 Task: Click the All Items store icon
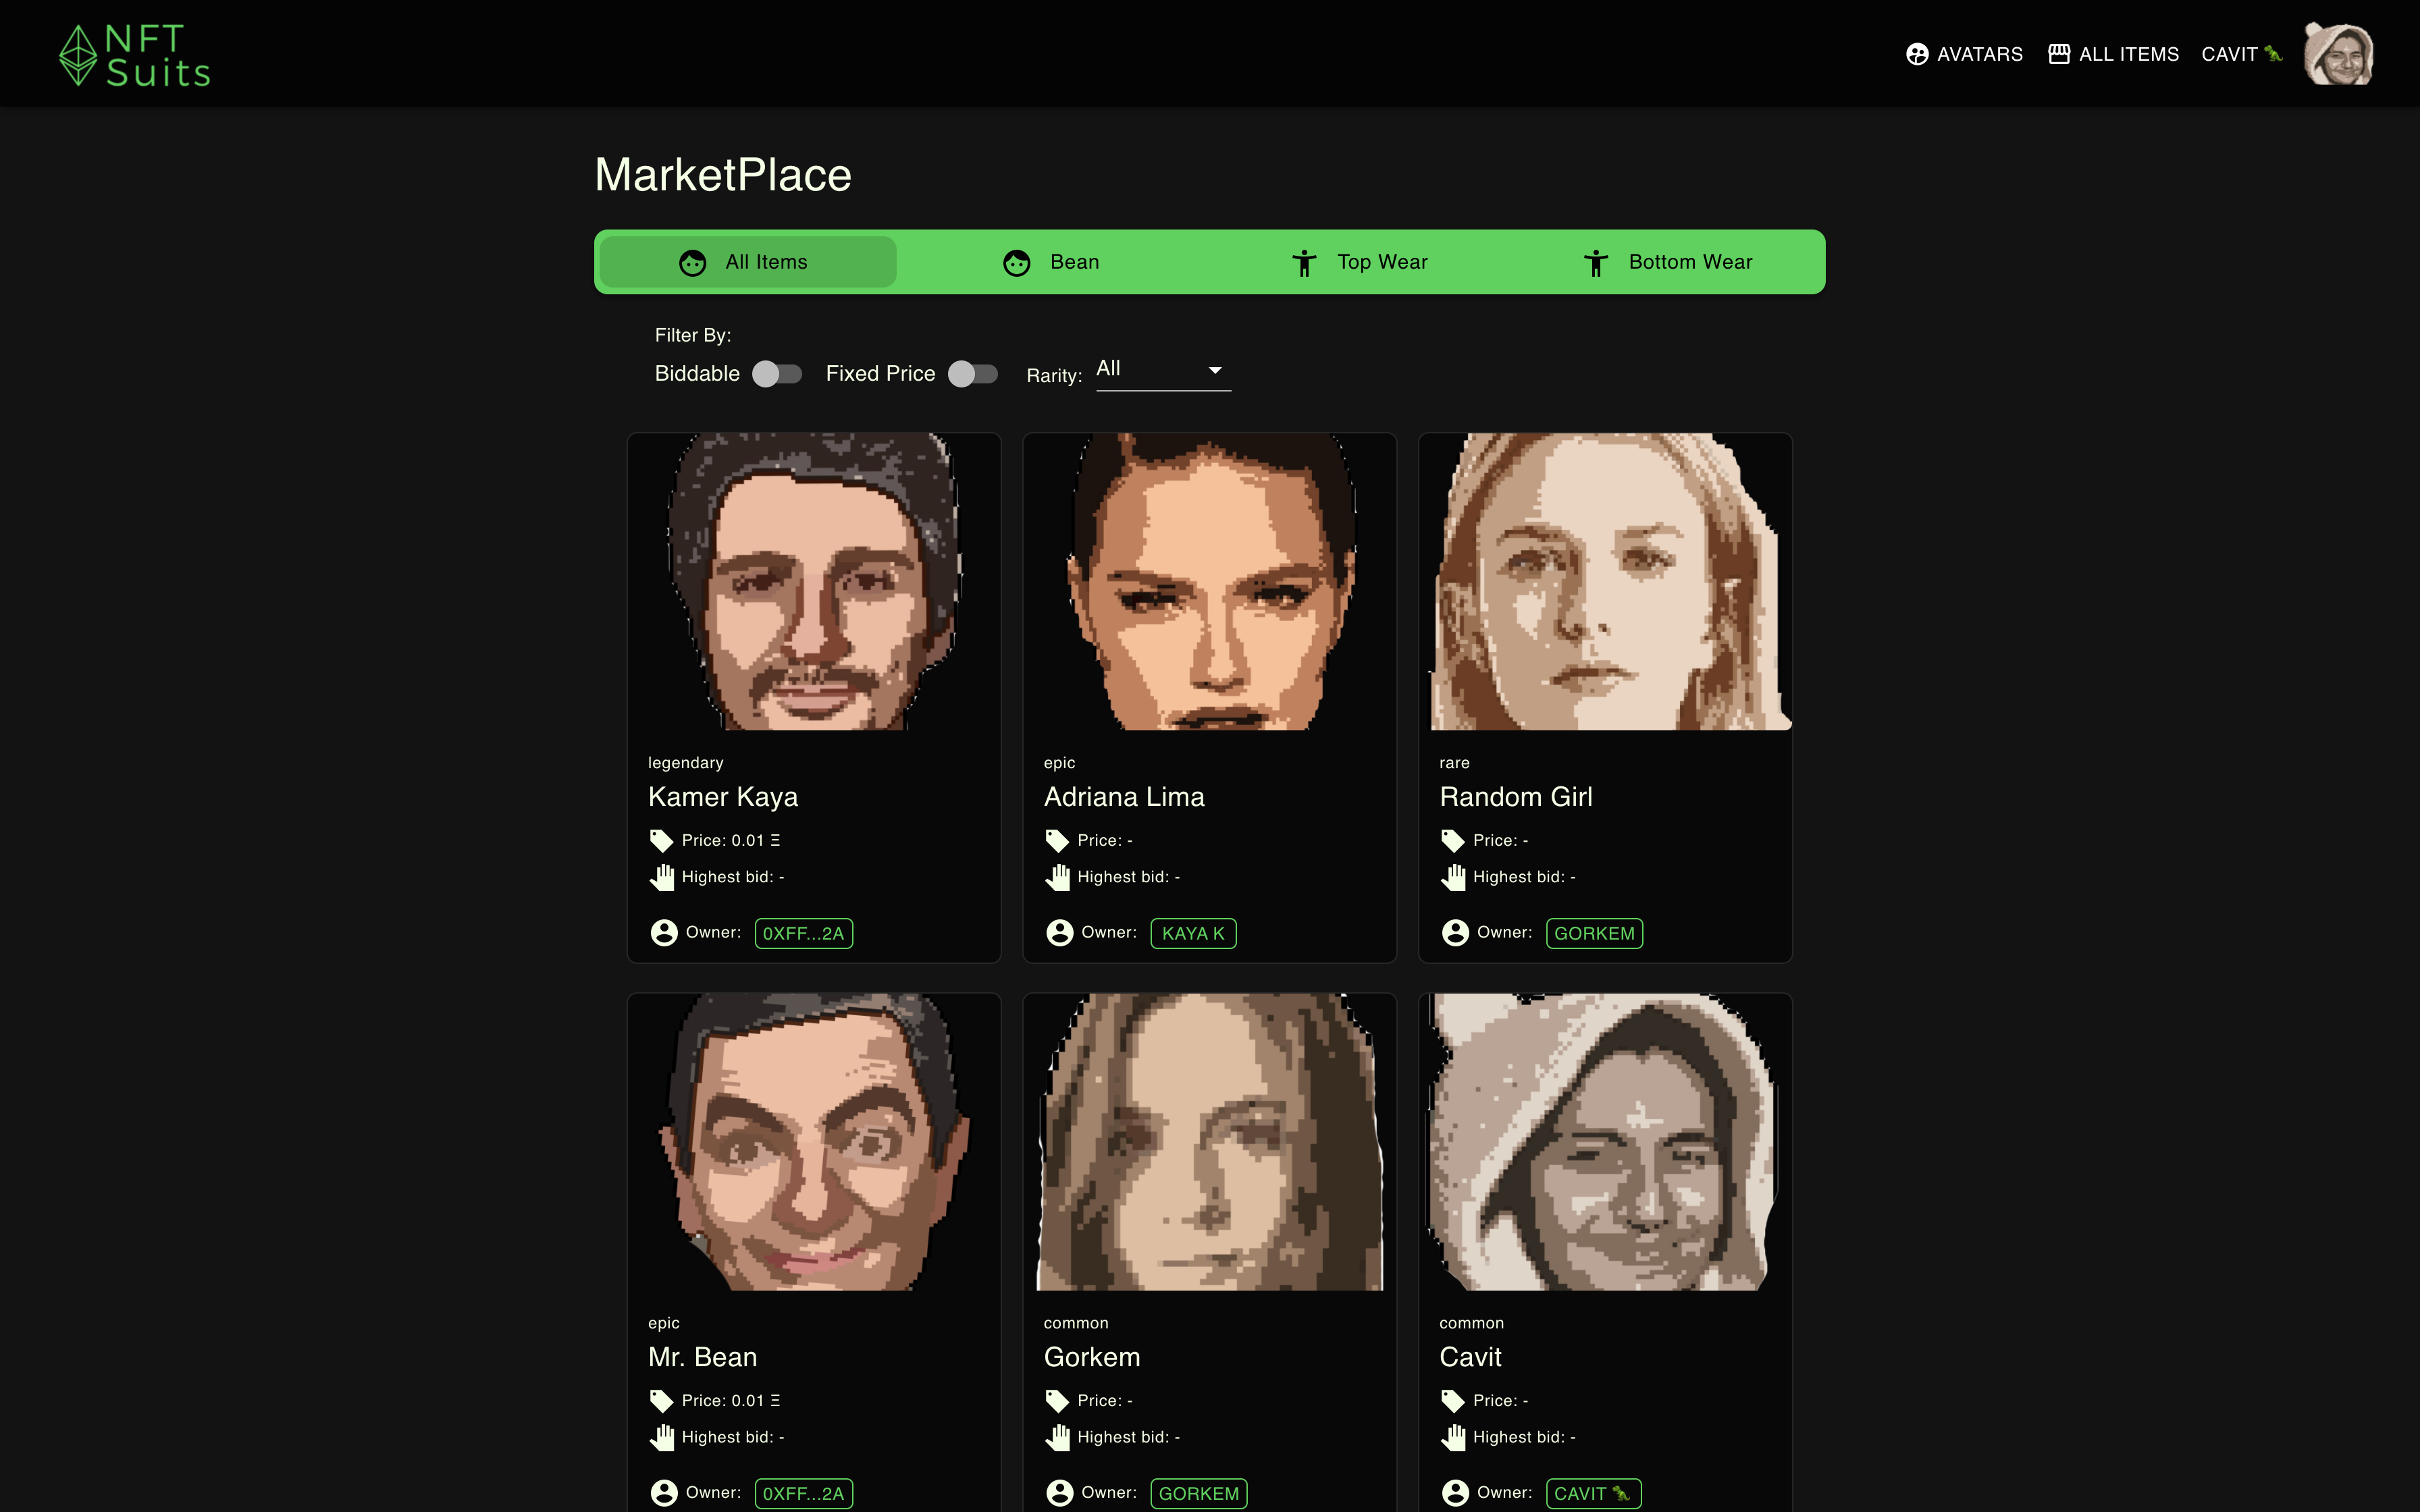pyautogui.click(x=2058, y=54)
